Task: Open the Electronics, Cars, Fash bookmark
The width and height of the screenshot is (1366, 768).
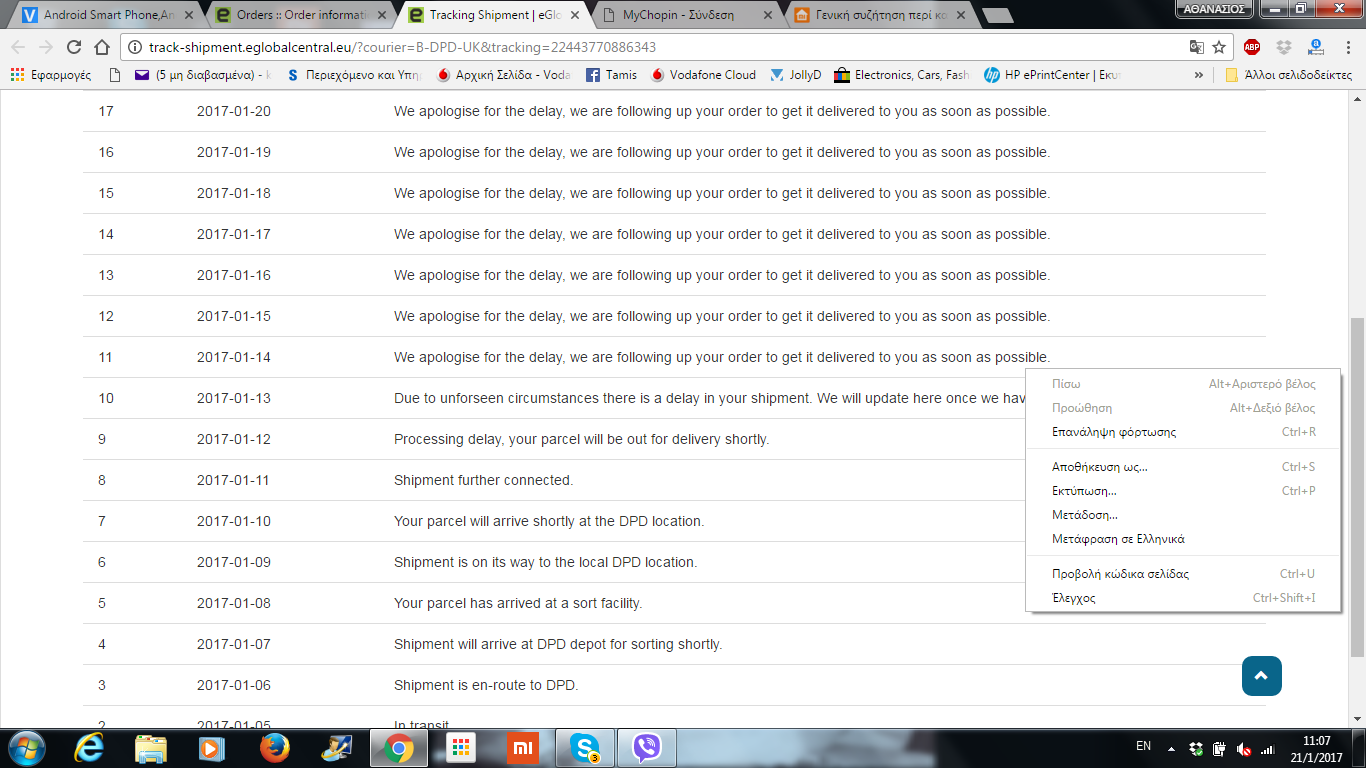Action: tap(902, 75)
